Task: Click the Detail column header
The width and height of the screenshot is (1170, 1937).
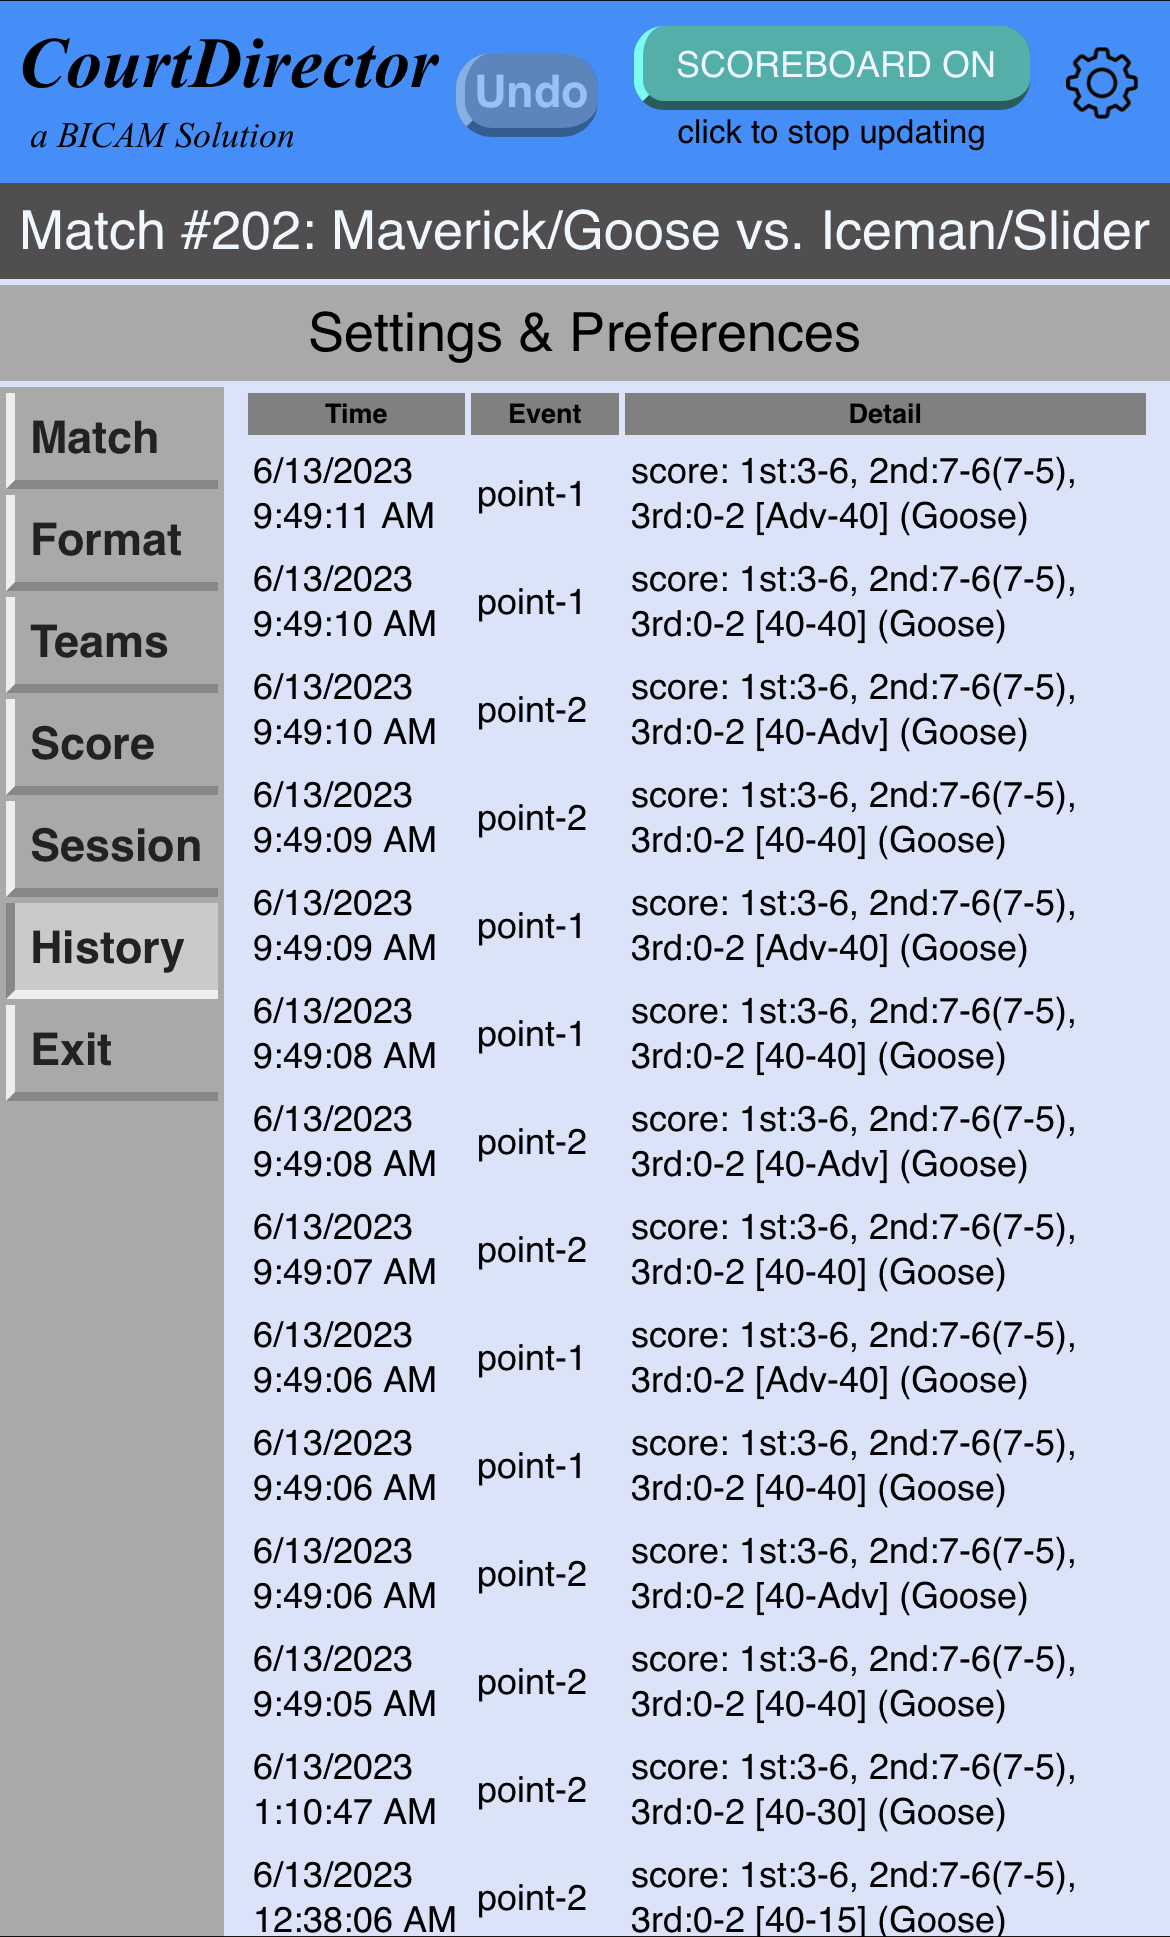Action: [885, 414]
